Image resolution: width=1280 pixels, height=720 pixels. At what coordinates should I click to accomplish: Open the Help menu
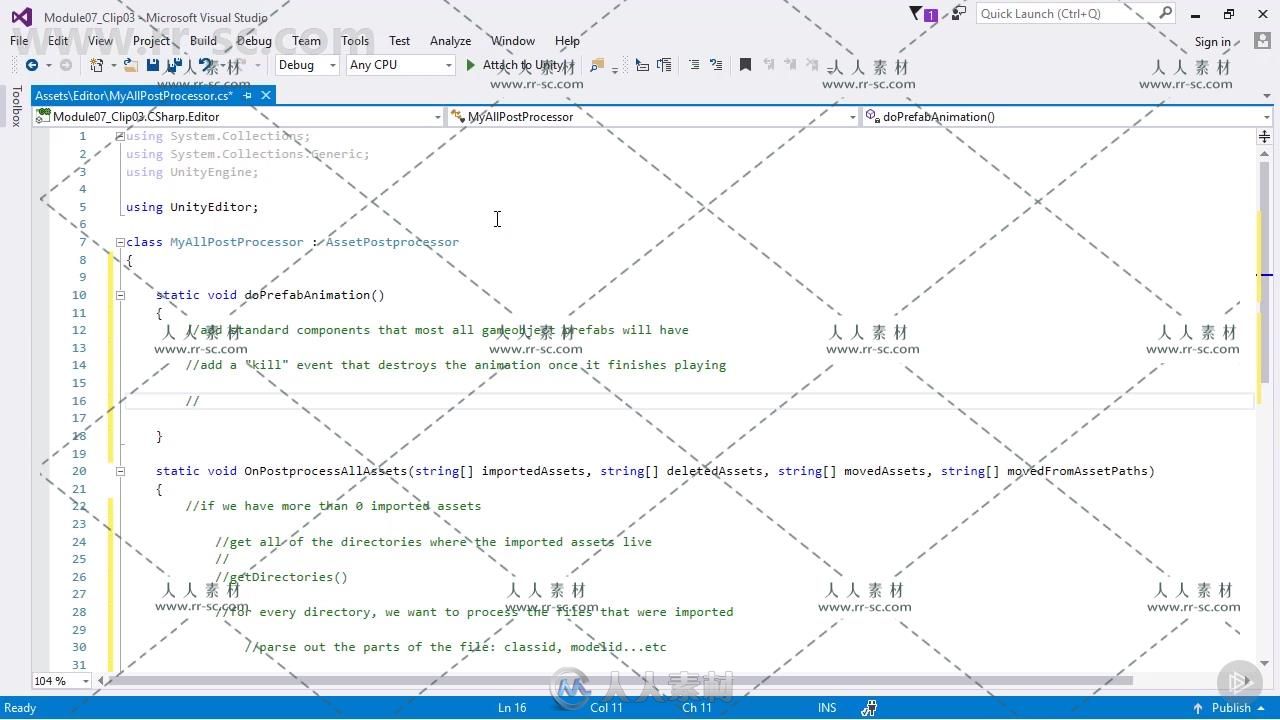coord(567,41)
